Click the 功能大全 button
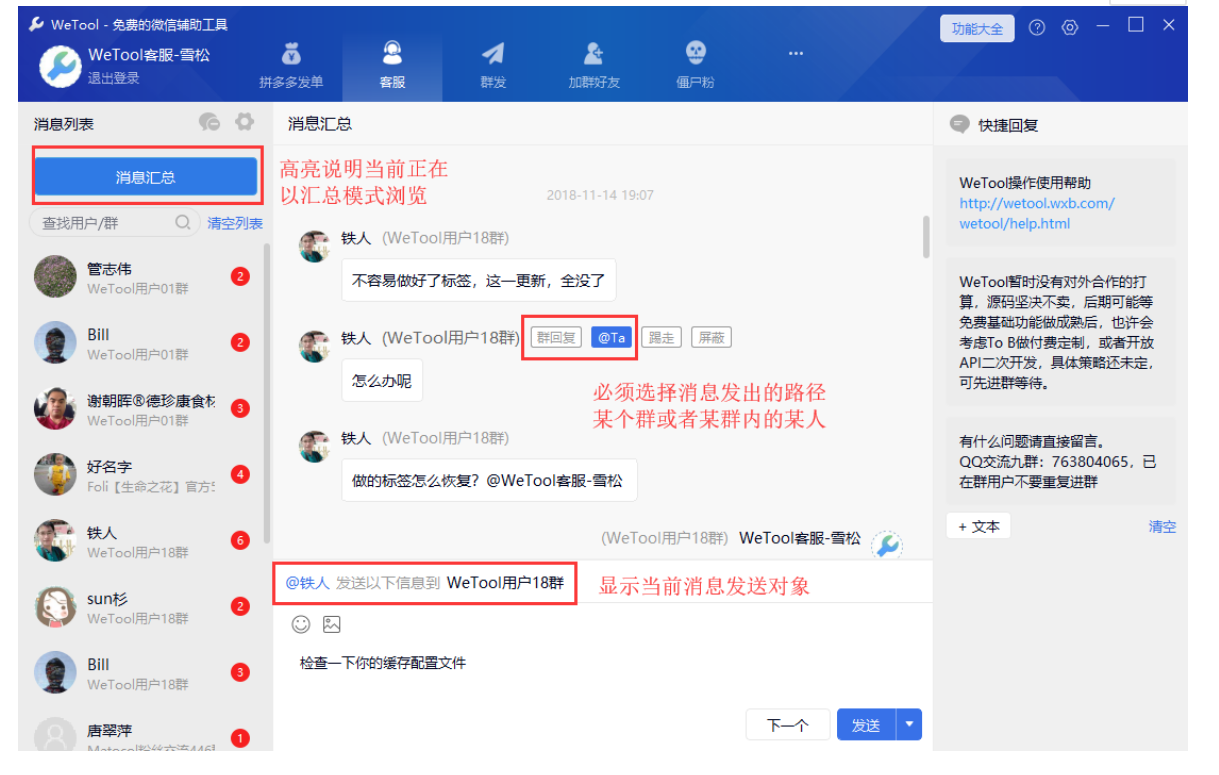 point(977,28)
